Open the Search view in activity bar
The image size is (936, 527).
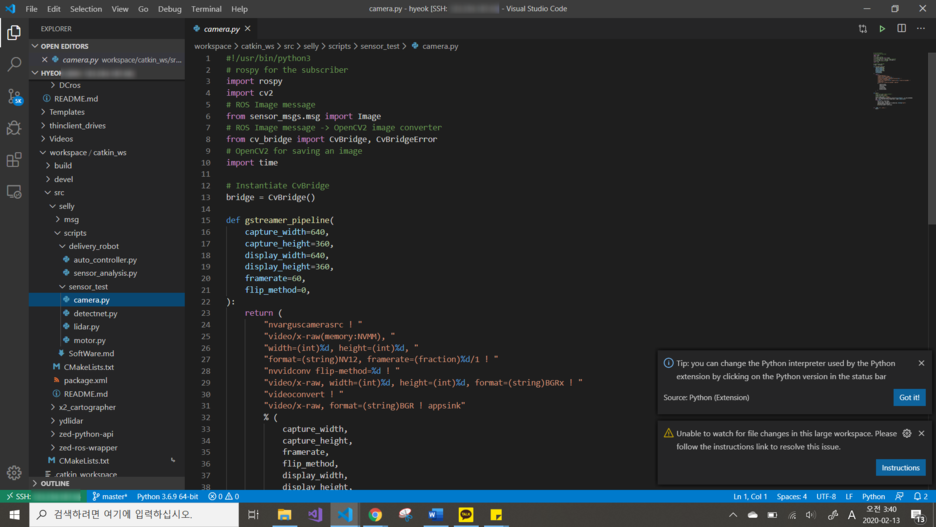(14, 64)
